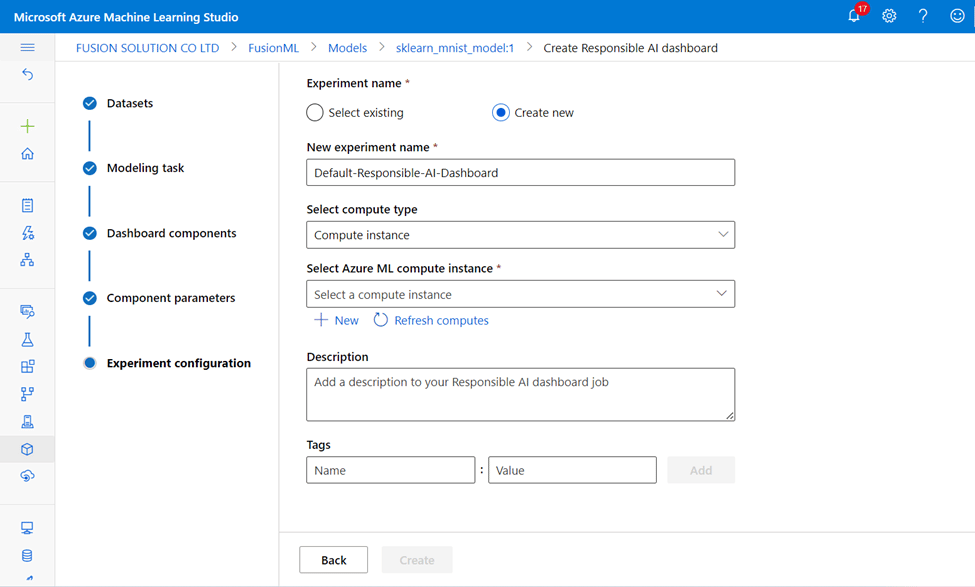The image size is (975, 587).
Task: Go to the Modeling task step
Action: click(x=146, y=168)
